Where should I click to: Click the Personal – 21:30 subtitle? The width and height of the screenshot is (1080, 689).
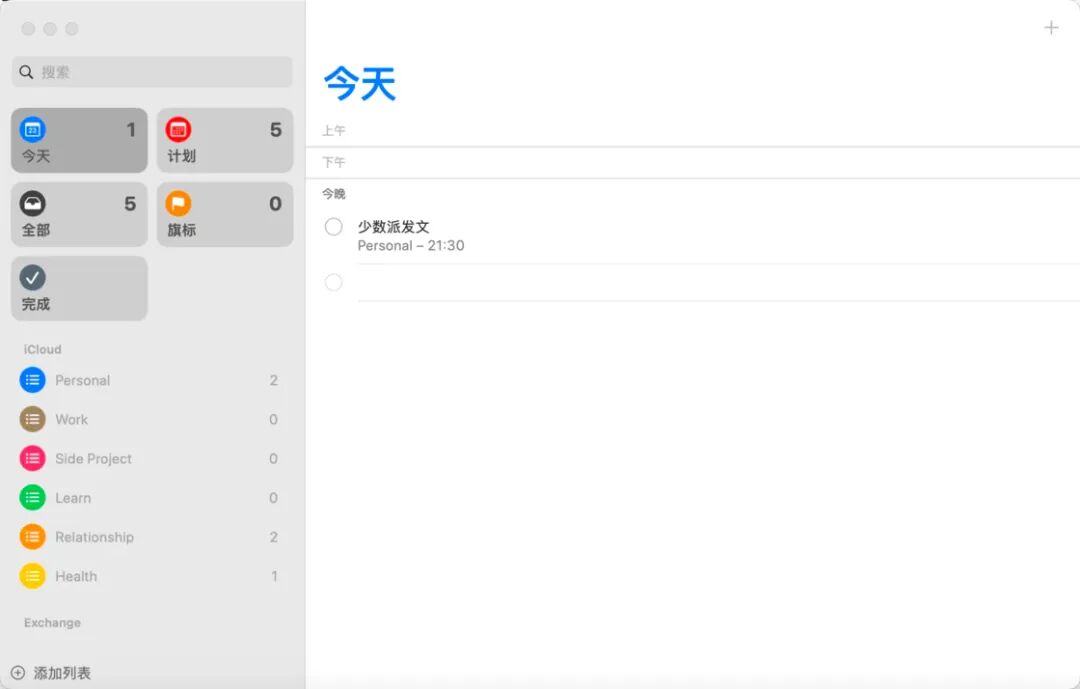tap(411, 246)
